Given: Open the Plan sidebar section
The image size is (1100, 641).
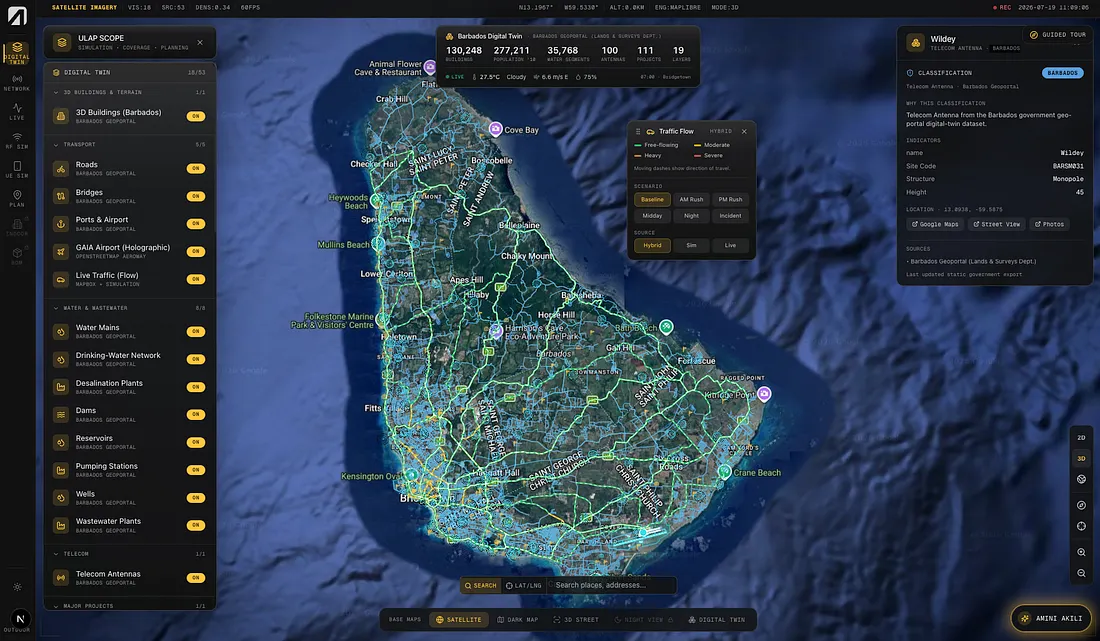Looking at the screenshot, I should pos(17,198).
